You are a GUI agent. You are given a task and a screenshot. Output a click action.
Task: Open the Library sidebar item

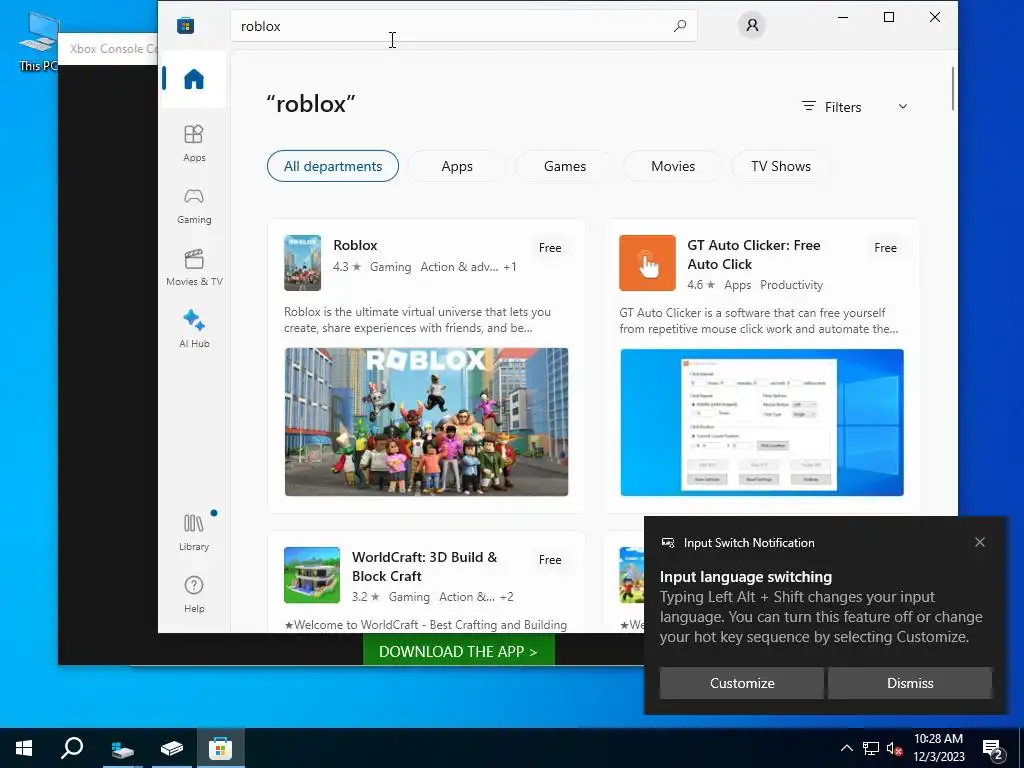194,532
